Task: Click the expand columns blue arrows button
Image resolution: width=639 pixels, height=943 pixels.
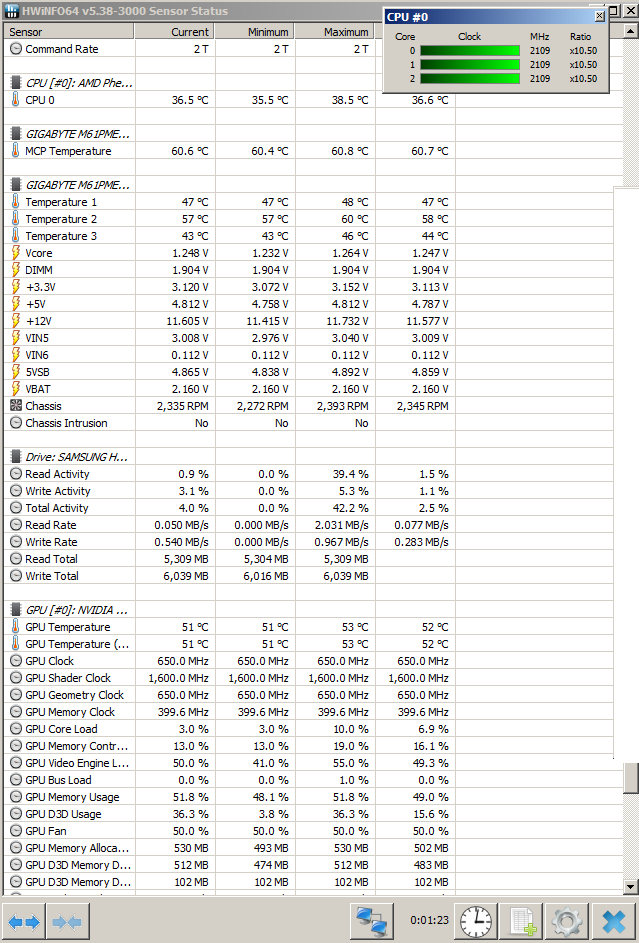Action: pos(25,921)
